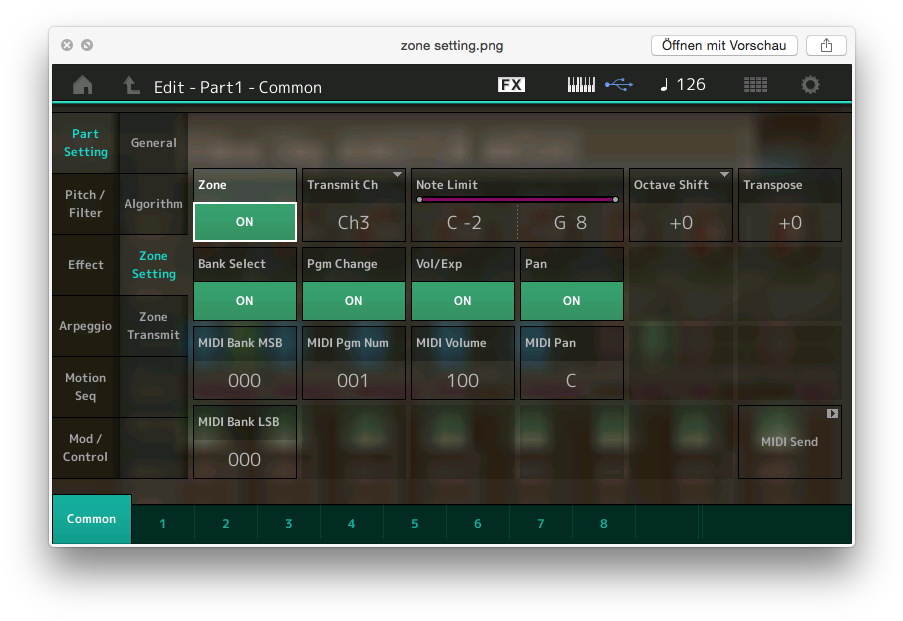Toggle Bank Select ON switch
This screenshot has height=621, width=903.
[x=245, y=300]
